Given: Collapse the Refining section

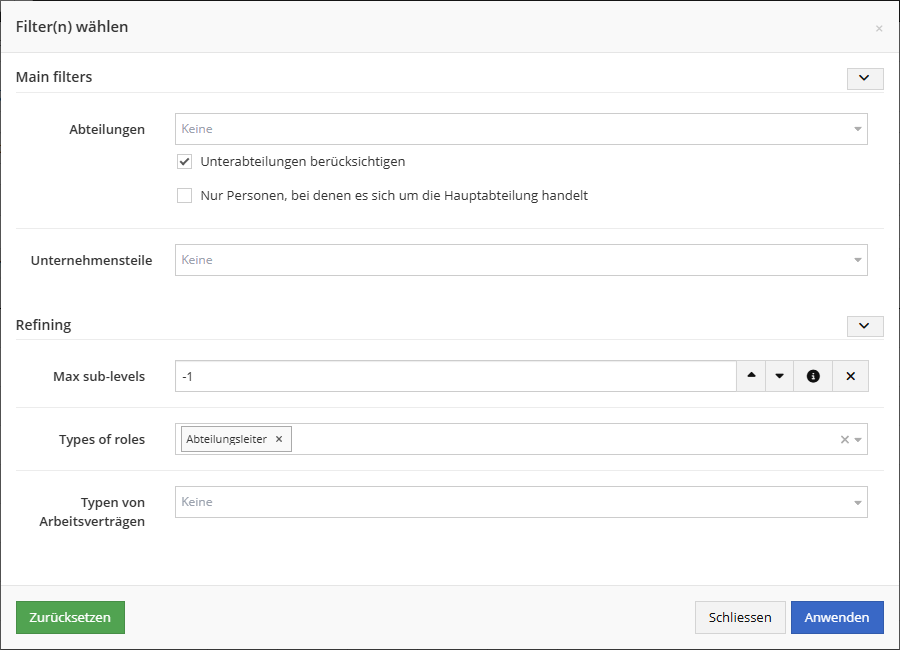Looking at the screenshot, I should point(865,326).
